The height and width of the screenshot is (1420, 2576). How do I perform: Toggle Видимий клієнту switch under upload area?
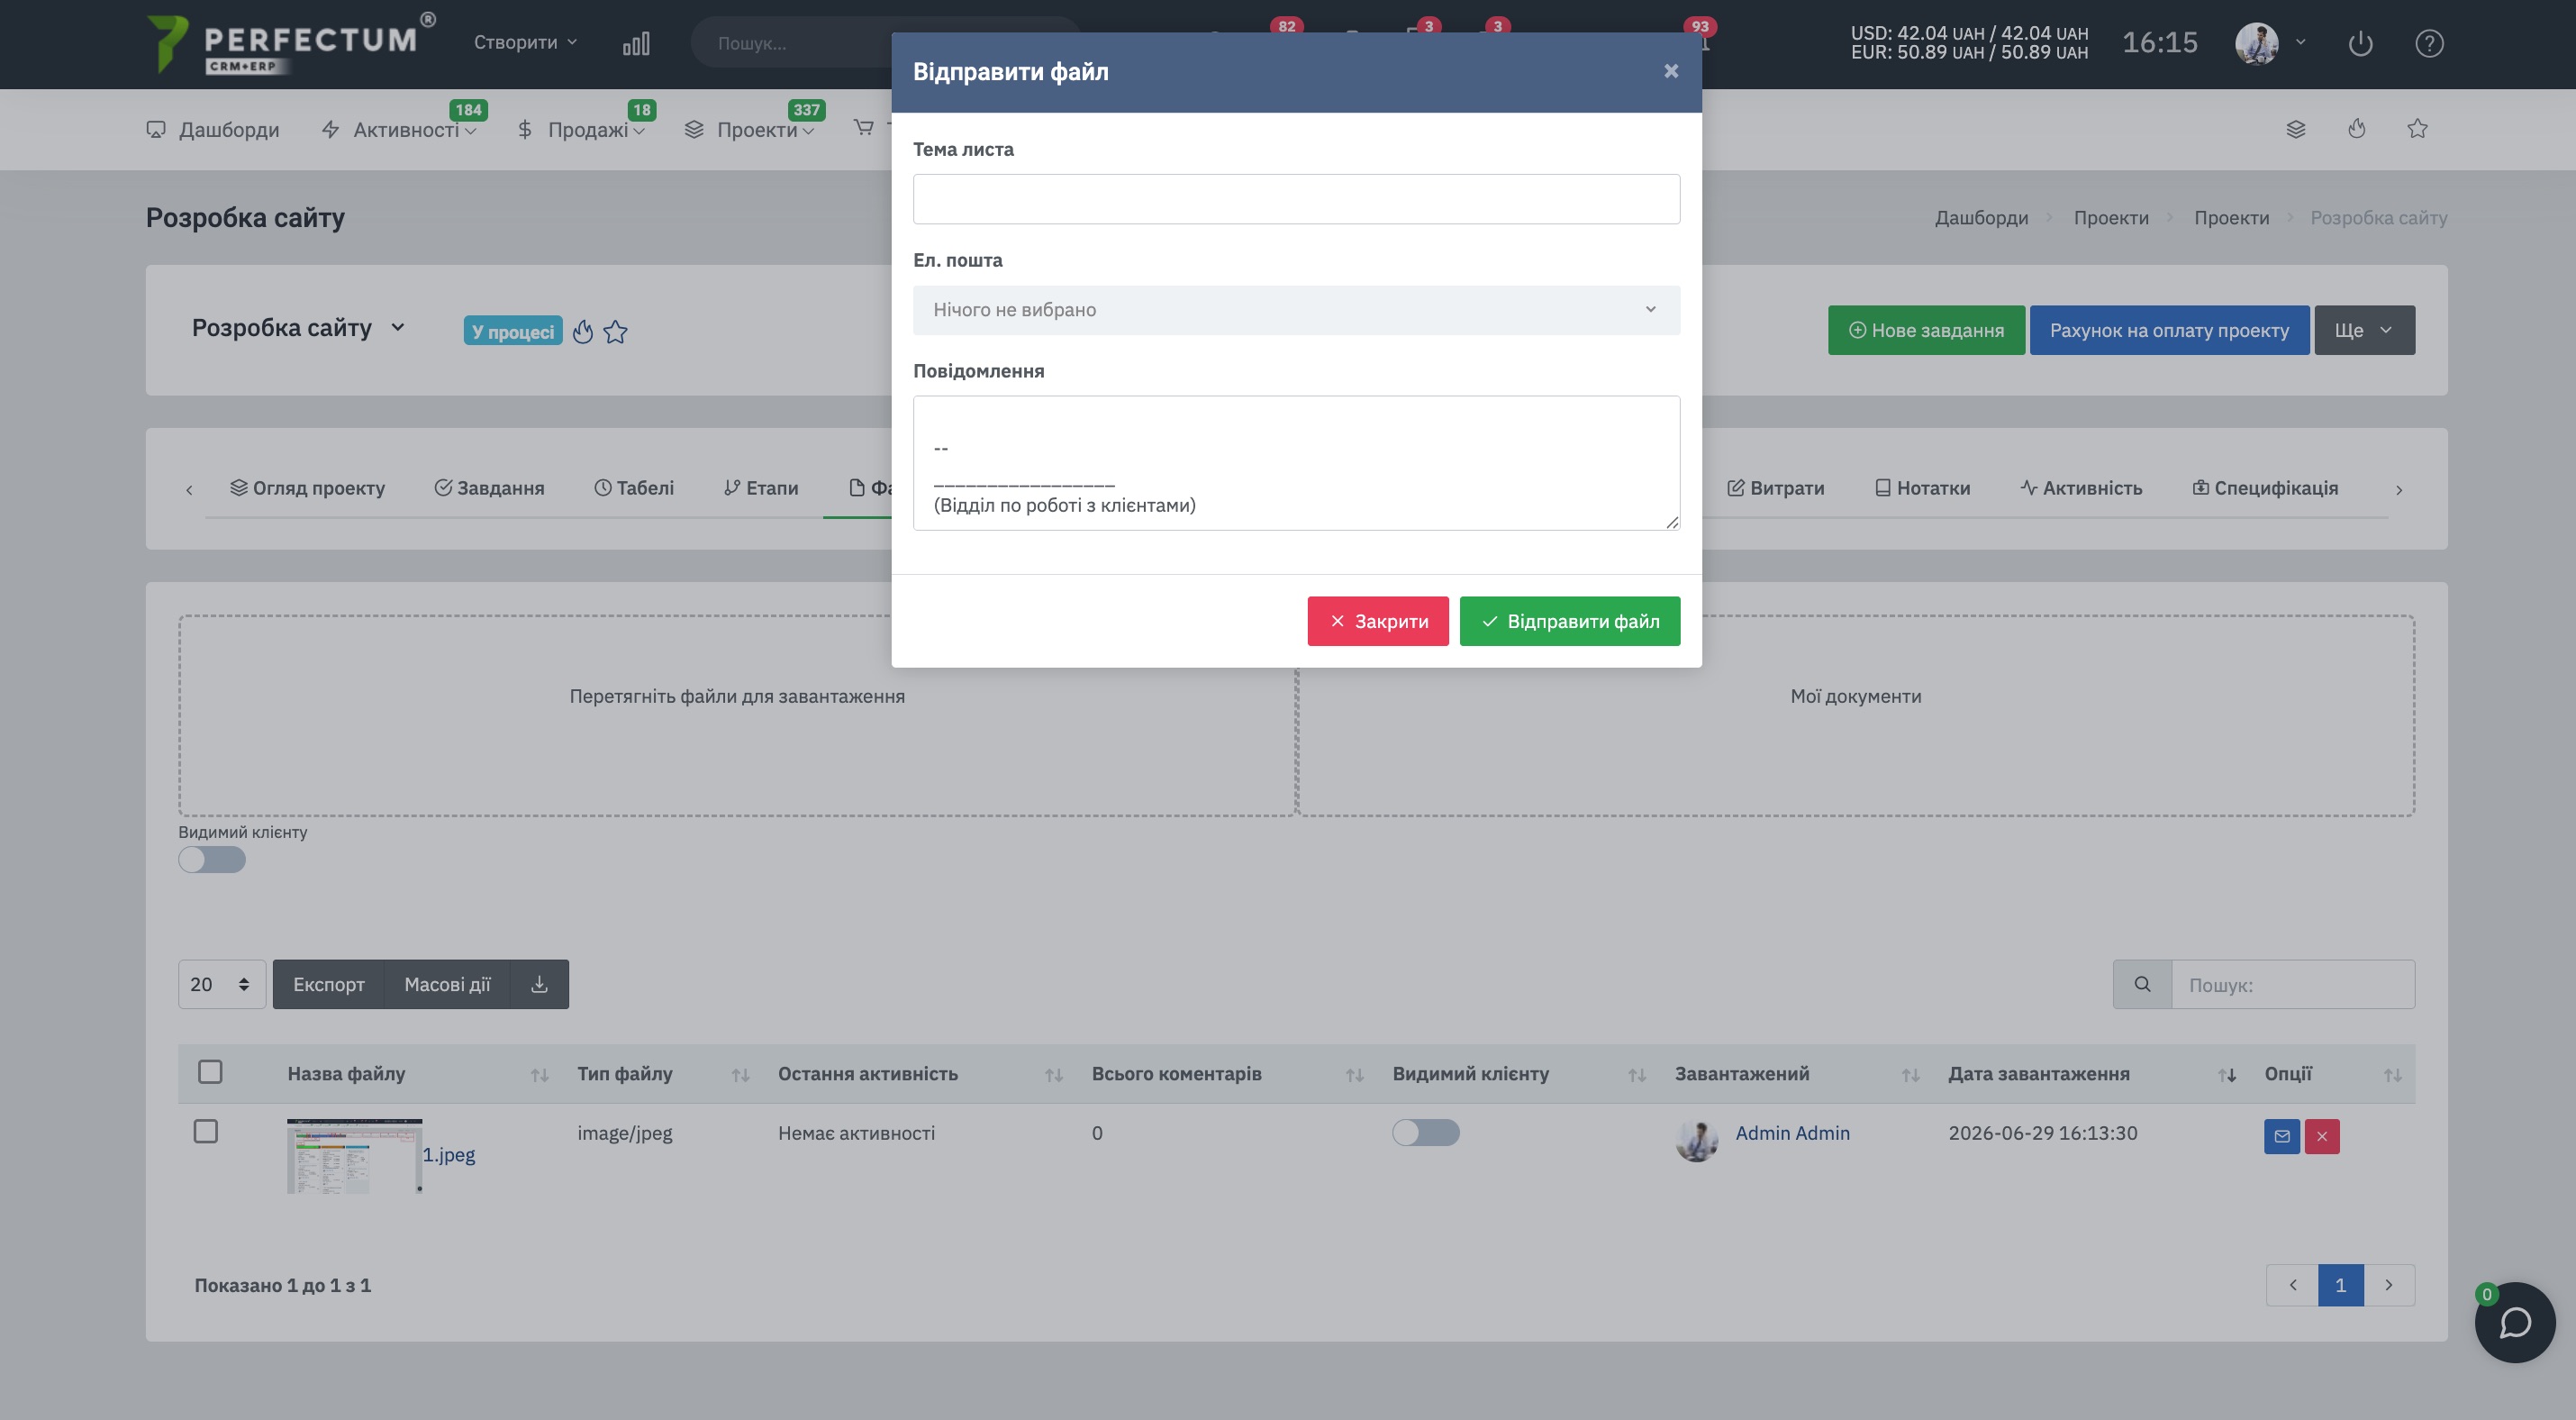pos(212,859)
